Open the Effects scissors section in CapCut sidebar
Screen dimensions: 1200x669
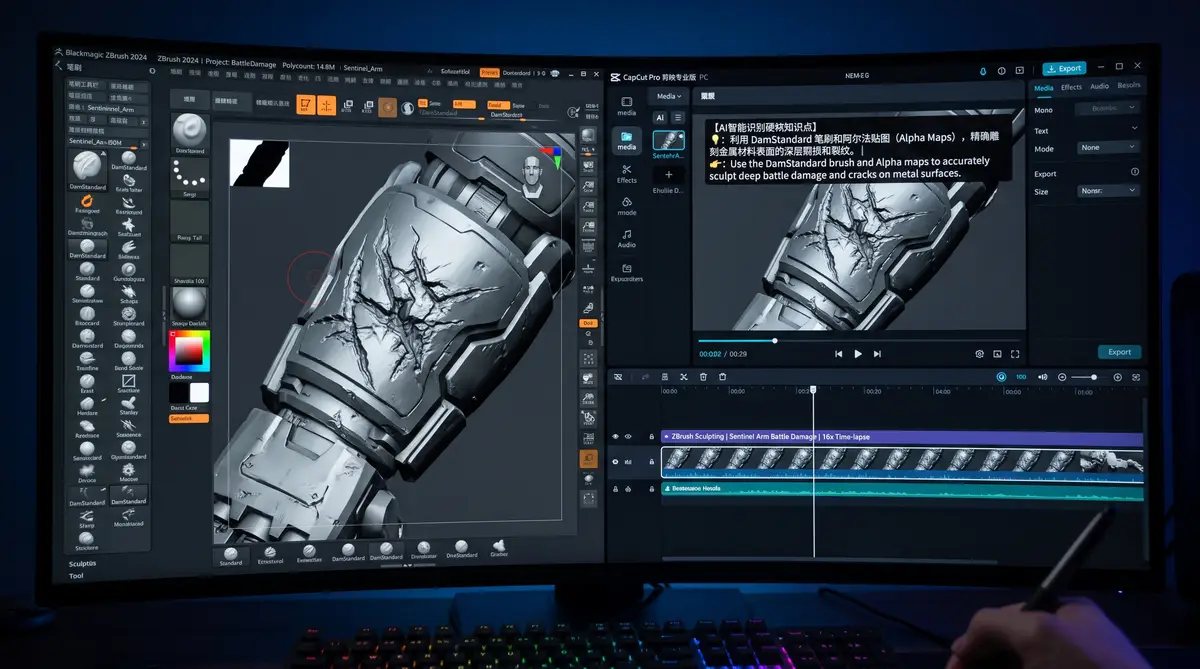tap(627, 173)
